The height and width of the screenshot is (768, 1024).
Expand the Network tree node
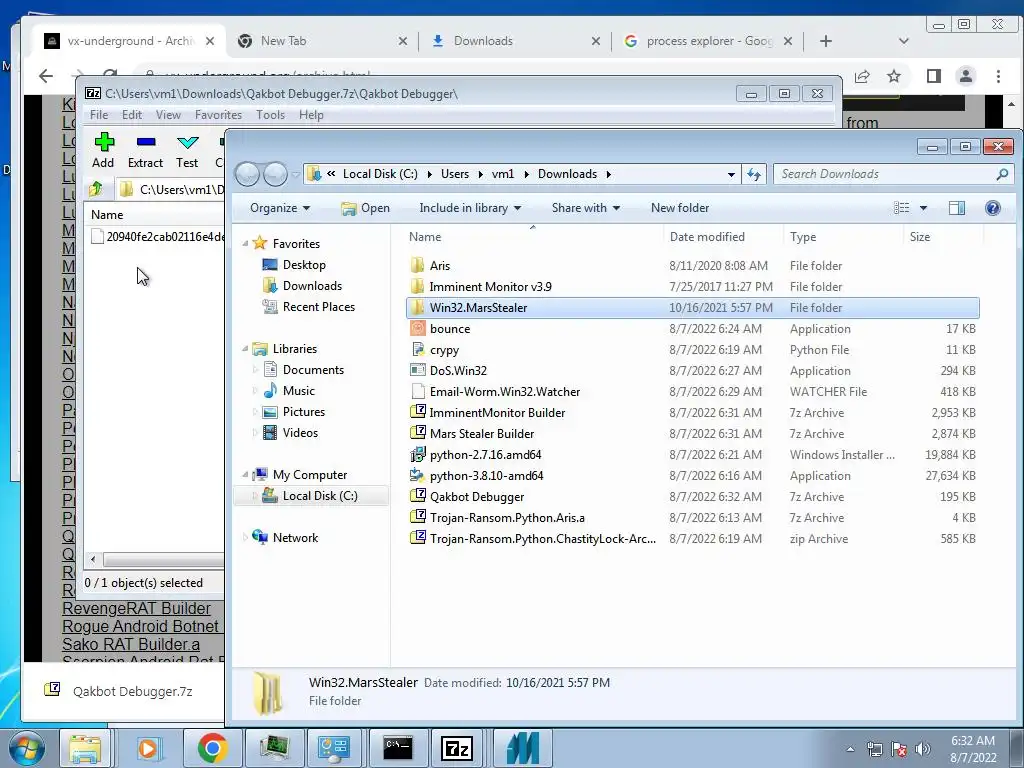point(246,537)
